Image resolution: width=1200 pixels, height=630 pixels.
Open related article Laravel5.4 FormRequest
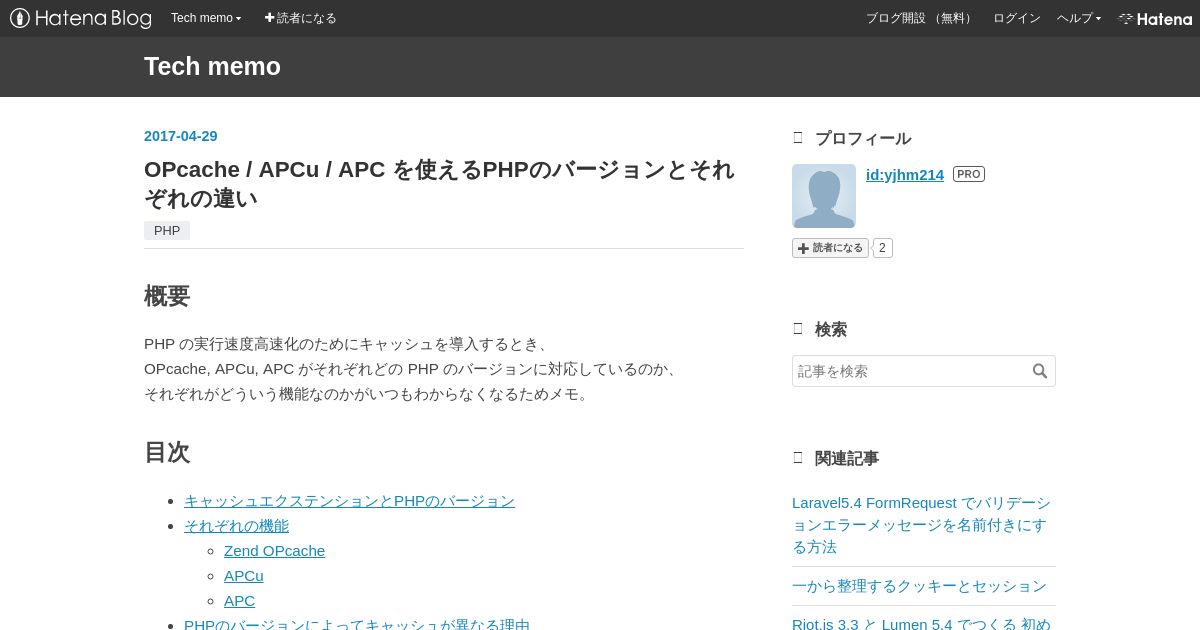click(921, 524)
